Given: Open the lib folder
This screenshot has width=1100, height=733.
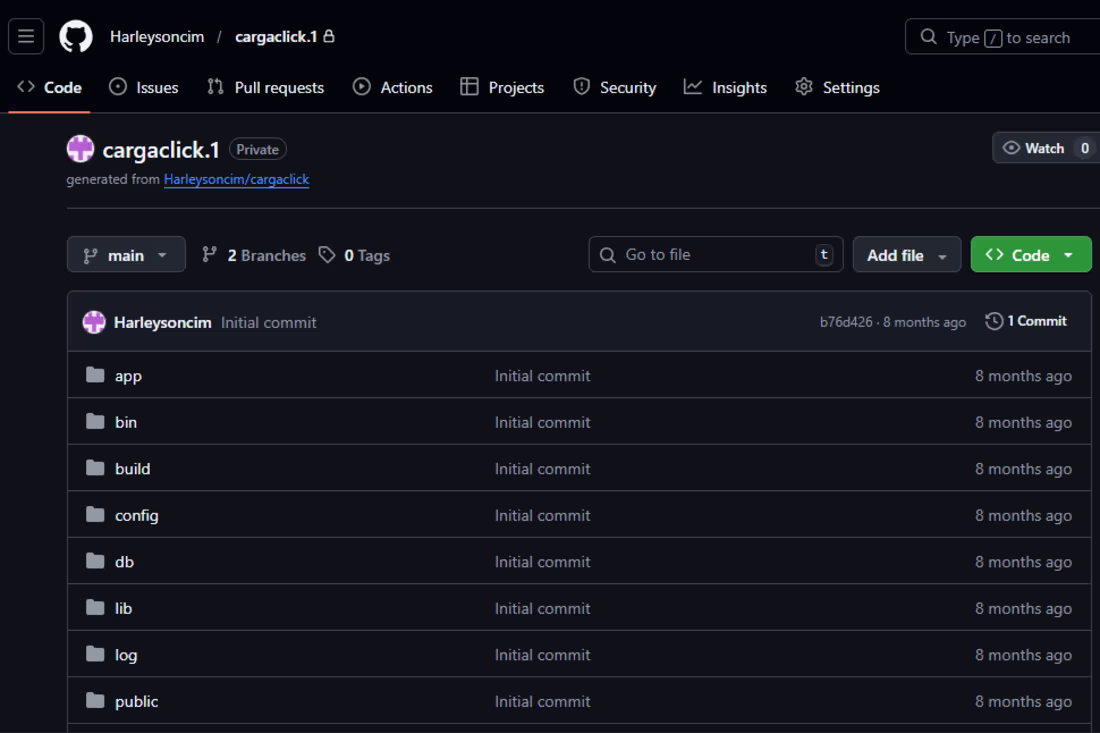Looking at the screenshot, I should 123,608.
